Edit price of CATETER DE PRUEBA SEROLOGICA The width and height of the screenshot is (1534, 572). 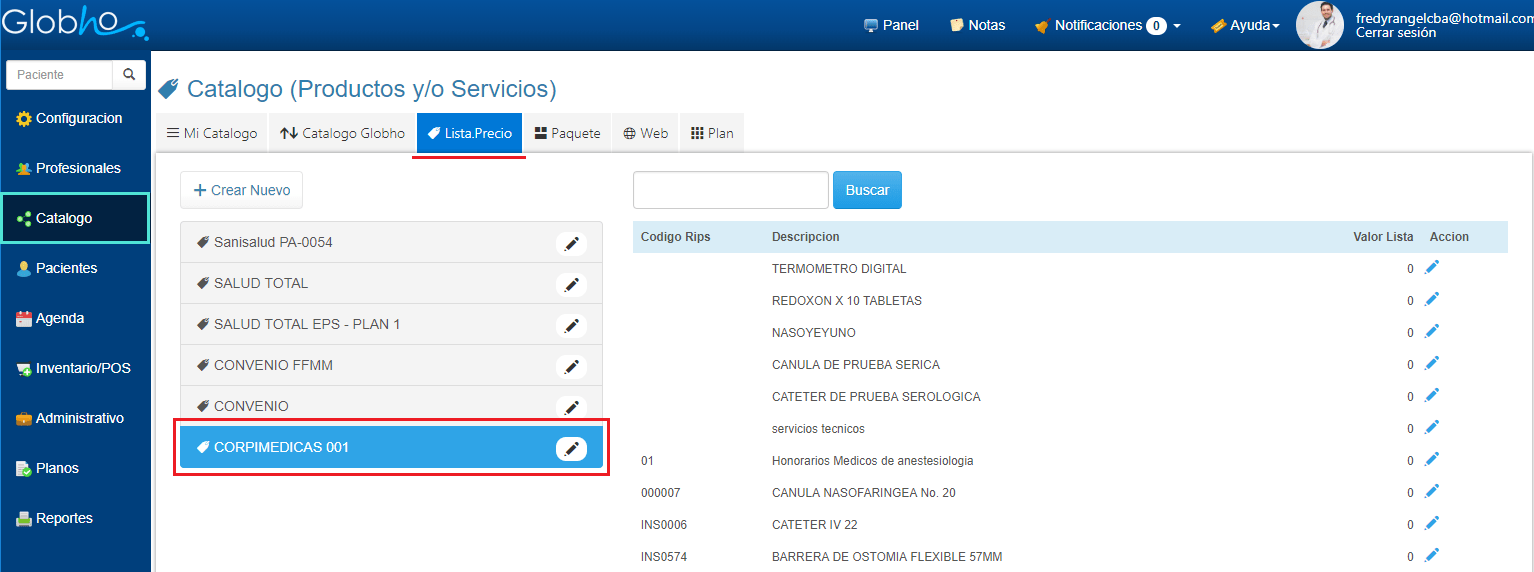coord(1432,396)
